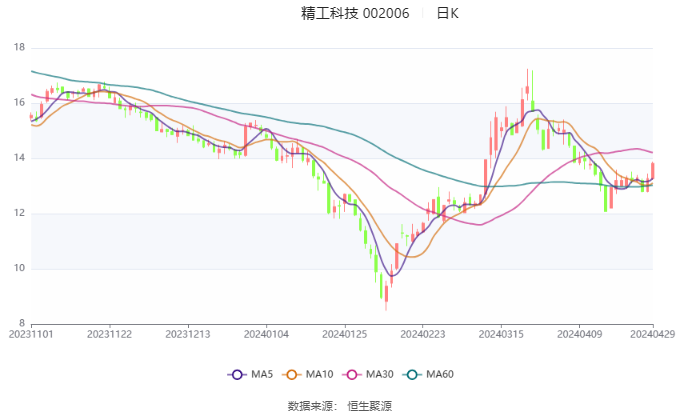
Task: Click the 16 price axis label
Action: pos(20,102)
